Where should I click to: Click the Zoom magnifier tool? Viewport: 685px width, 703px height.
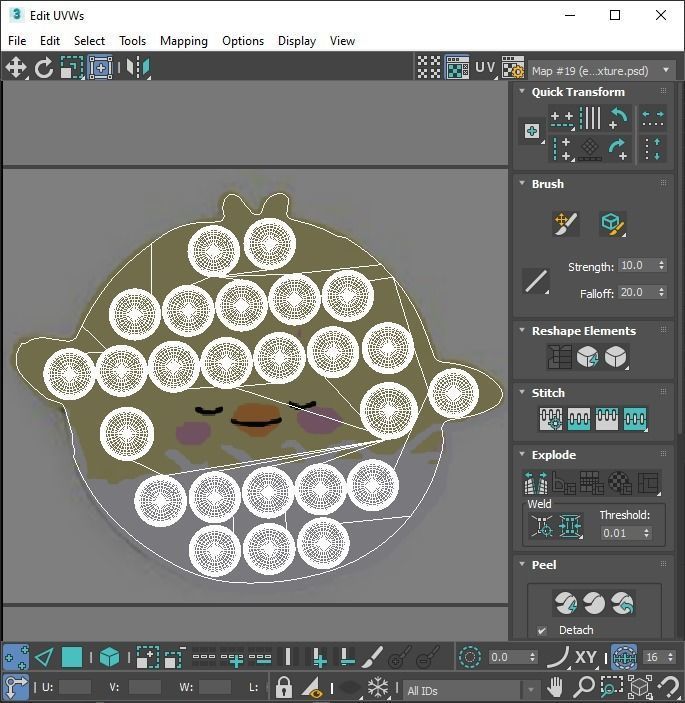pyautogui.click(x=584, y=686)
